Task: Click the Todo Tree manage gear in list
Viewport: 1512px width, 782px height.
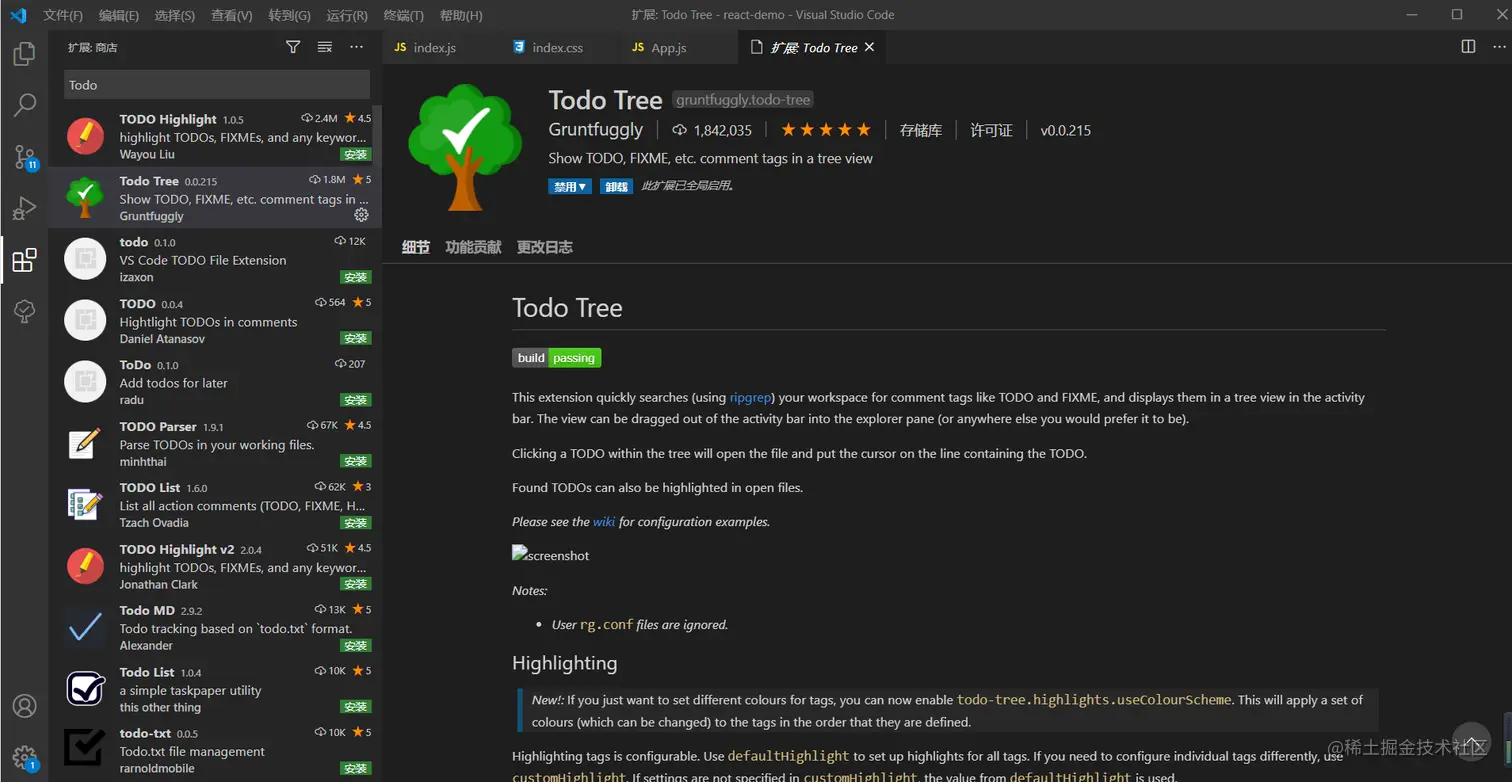Action: tap(362, 215)
